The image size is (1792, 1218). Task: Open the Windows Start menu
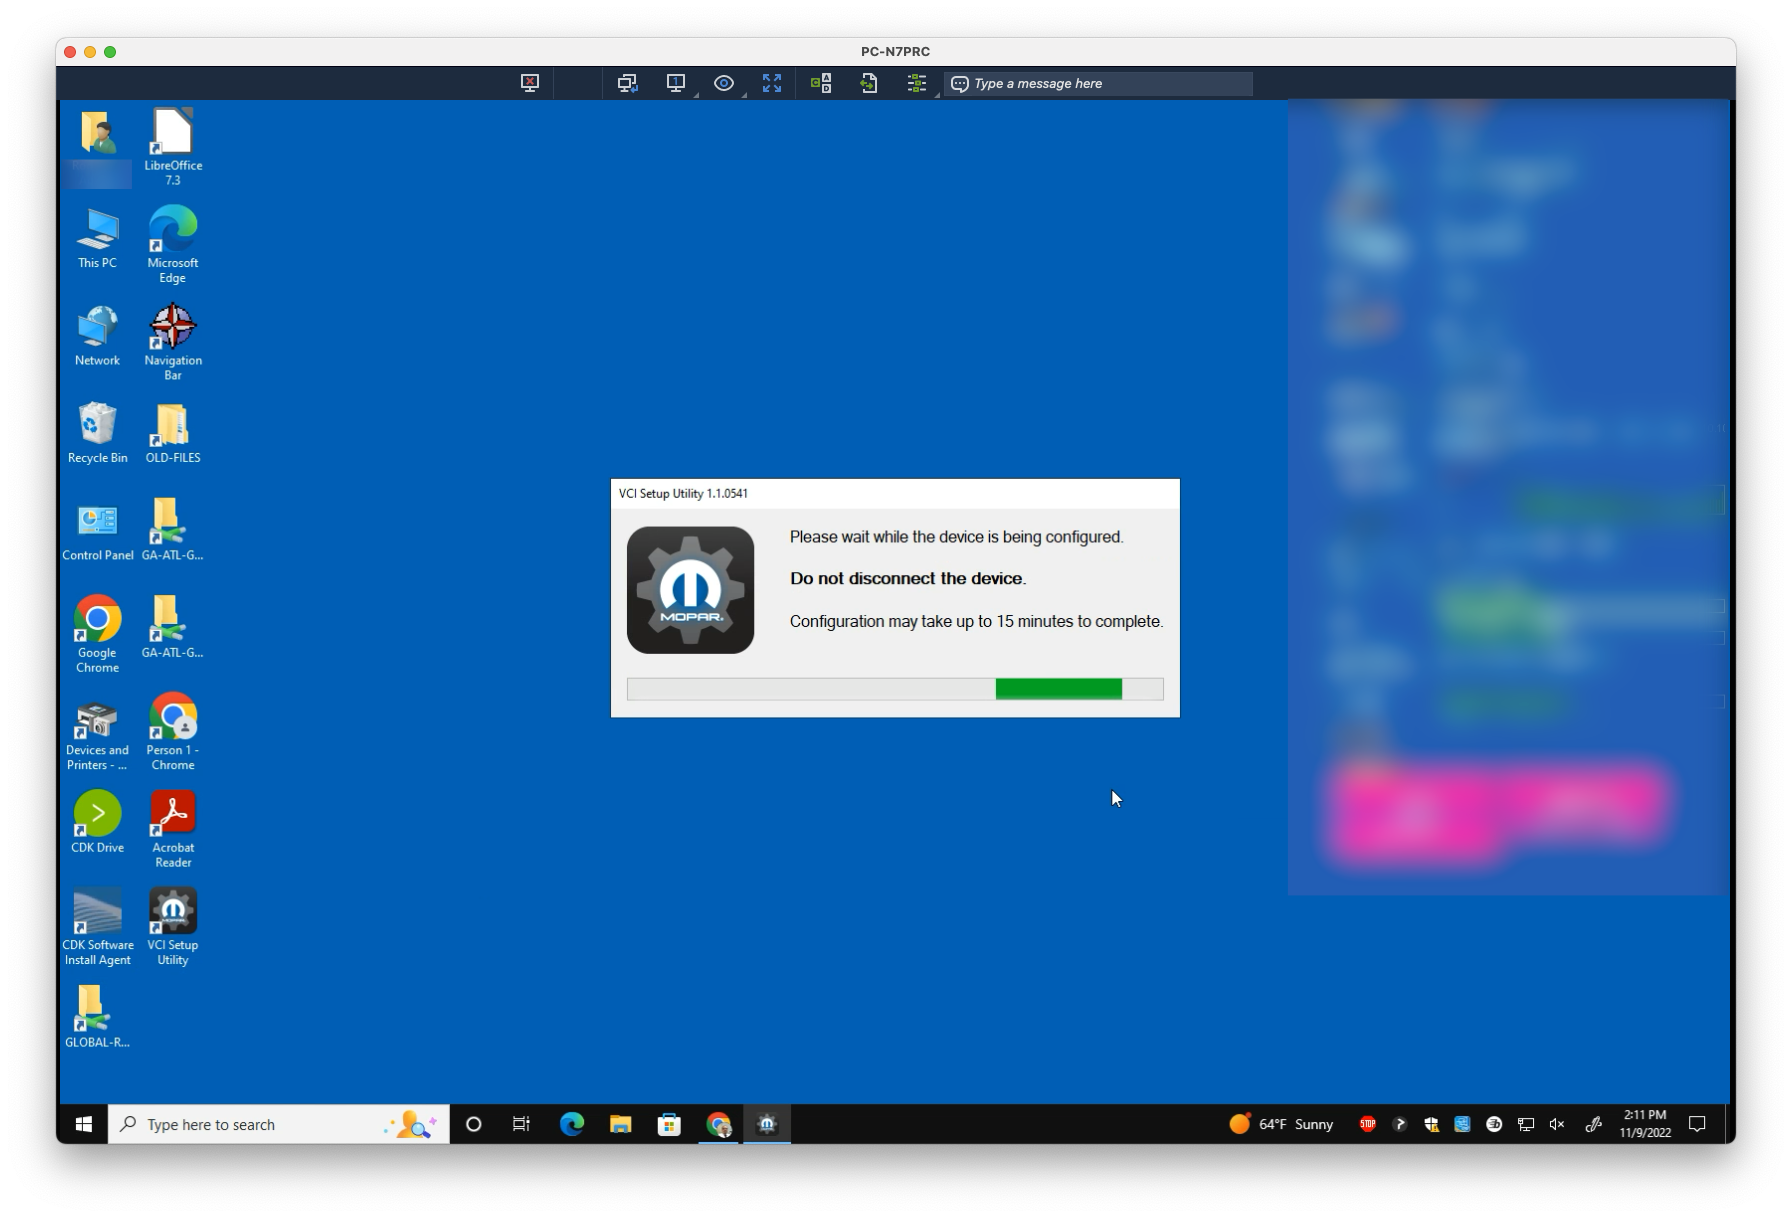pyautogui.click(x=84, y=1124)
